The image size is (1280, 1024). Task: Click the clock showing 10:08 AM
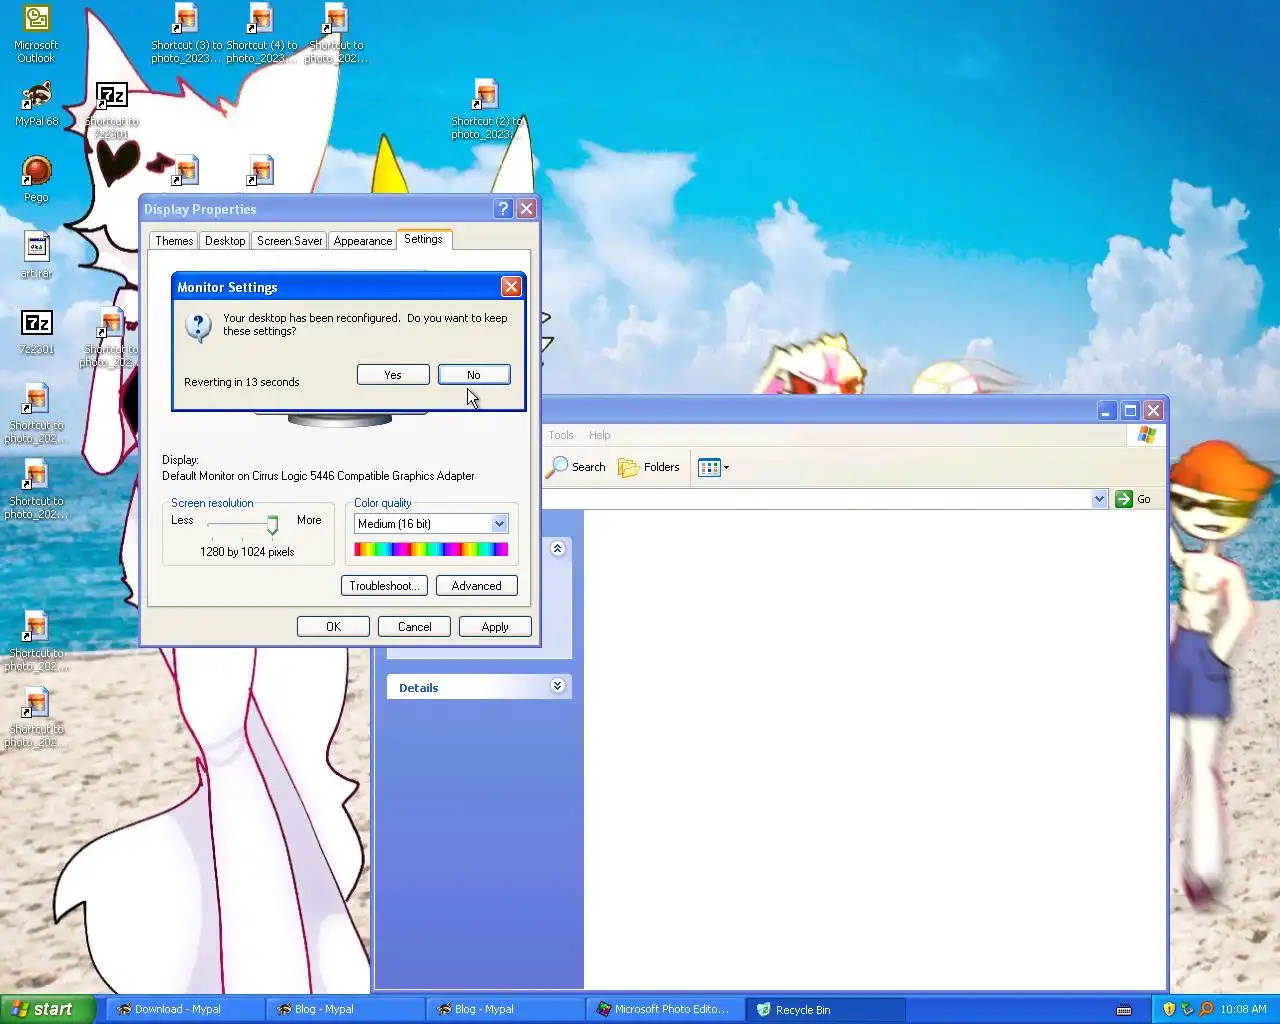pyautogui.click(x=1243, y=1009)
